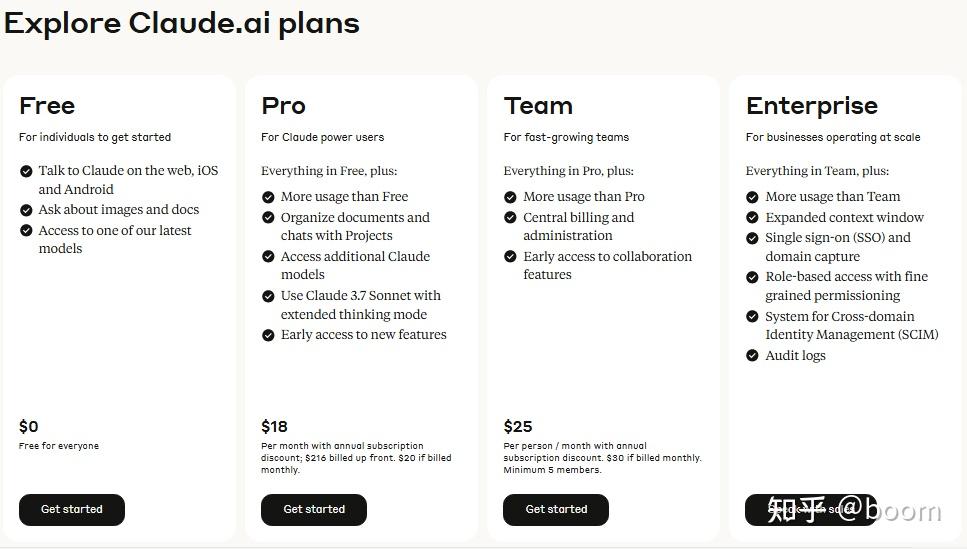Click checkmark icon next to "Expanded context window"

pos(753,218)
